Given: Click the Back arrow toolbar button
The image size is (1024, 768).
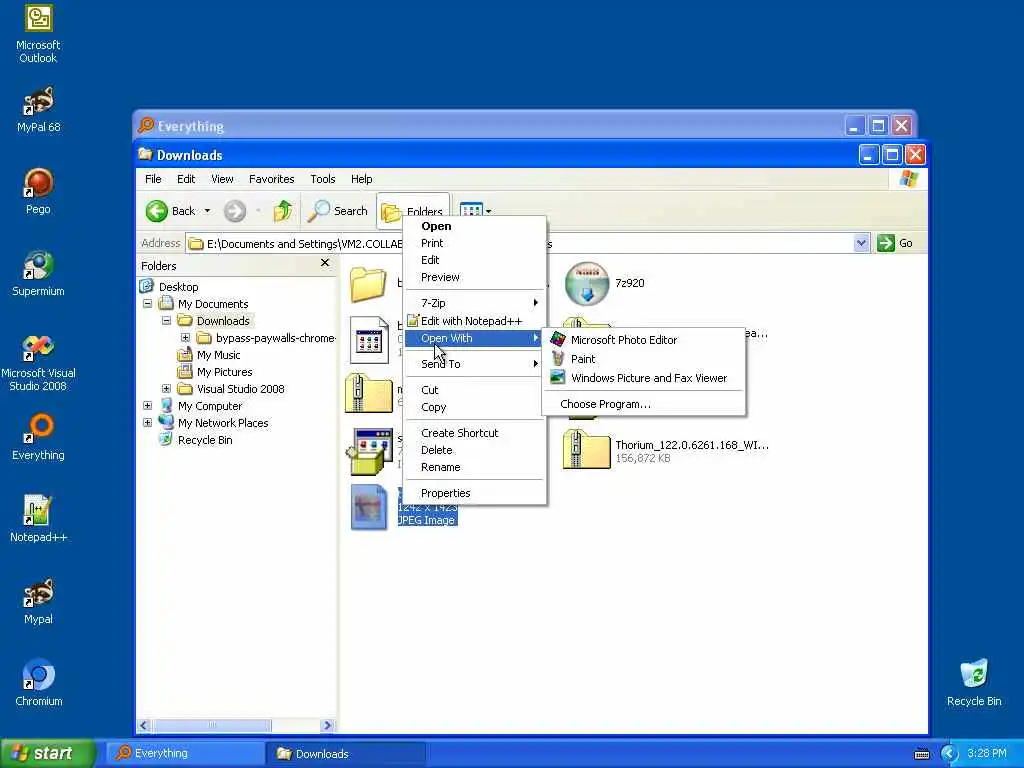Looking at the screenshot, I should point(170,211).
